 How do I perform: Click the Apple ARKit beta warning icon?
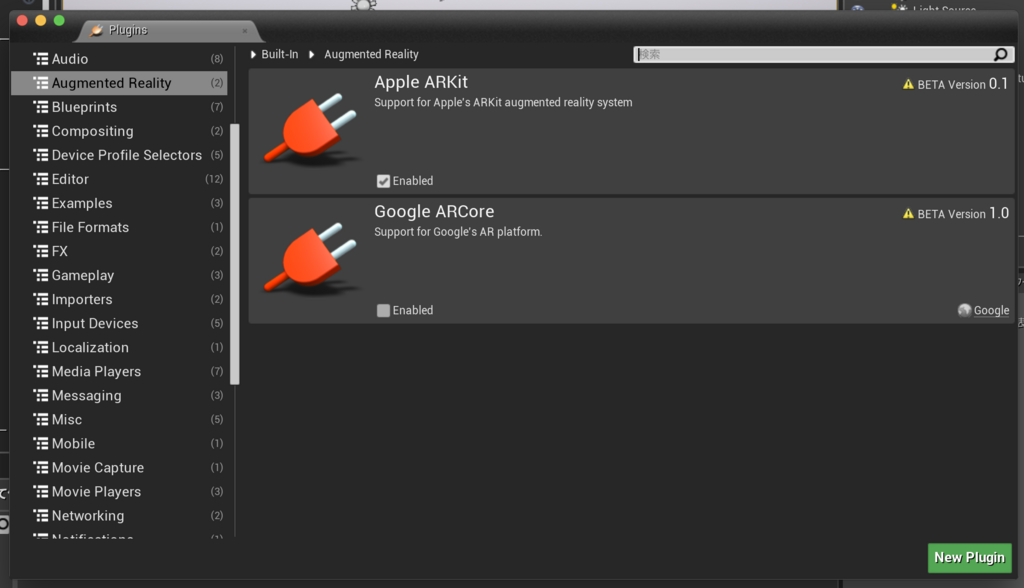click(908, 84)
